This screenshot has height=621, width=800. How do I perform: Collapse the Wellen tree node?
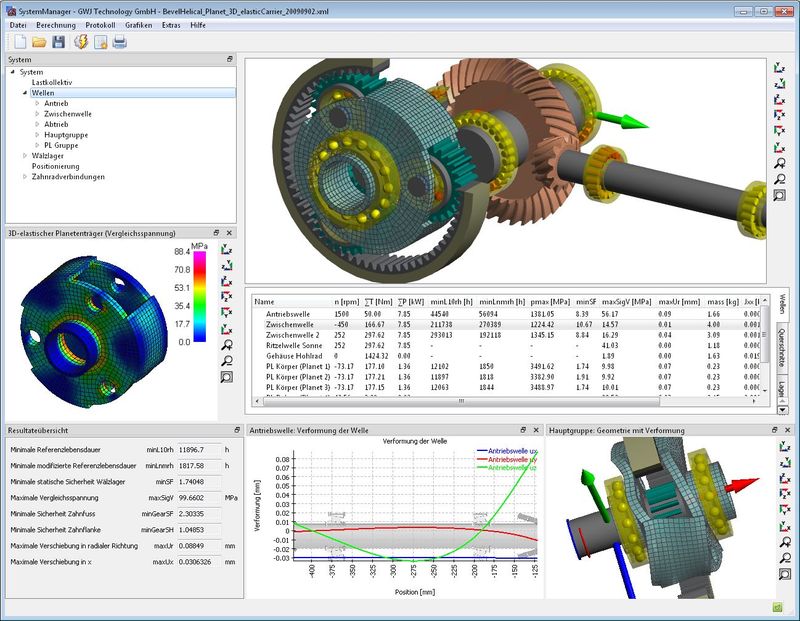(24, 92)
